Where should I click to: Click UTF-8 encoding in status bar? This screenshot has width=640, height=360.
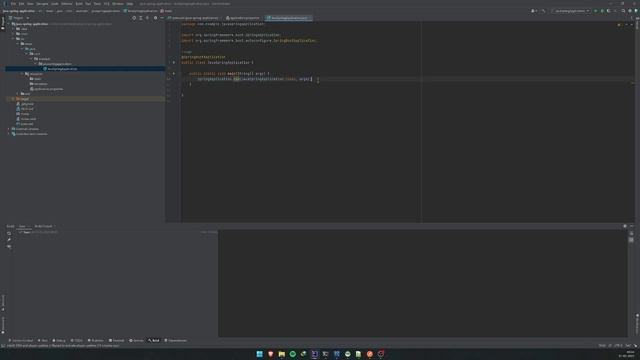(618, 346)
